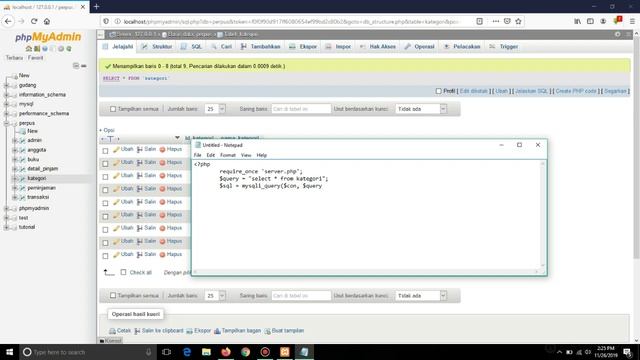The height and width of the screenshot is (360, 640).
Task: Collapse all databases in the navigation tree
Action: [76, 66]
